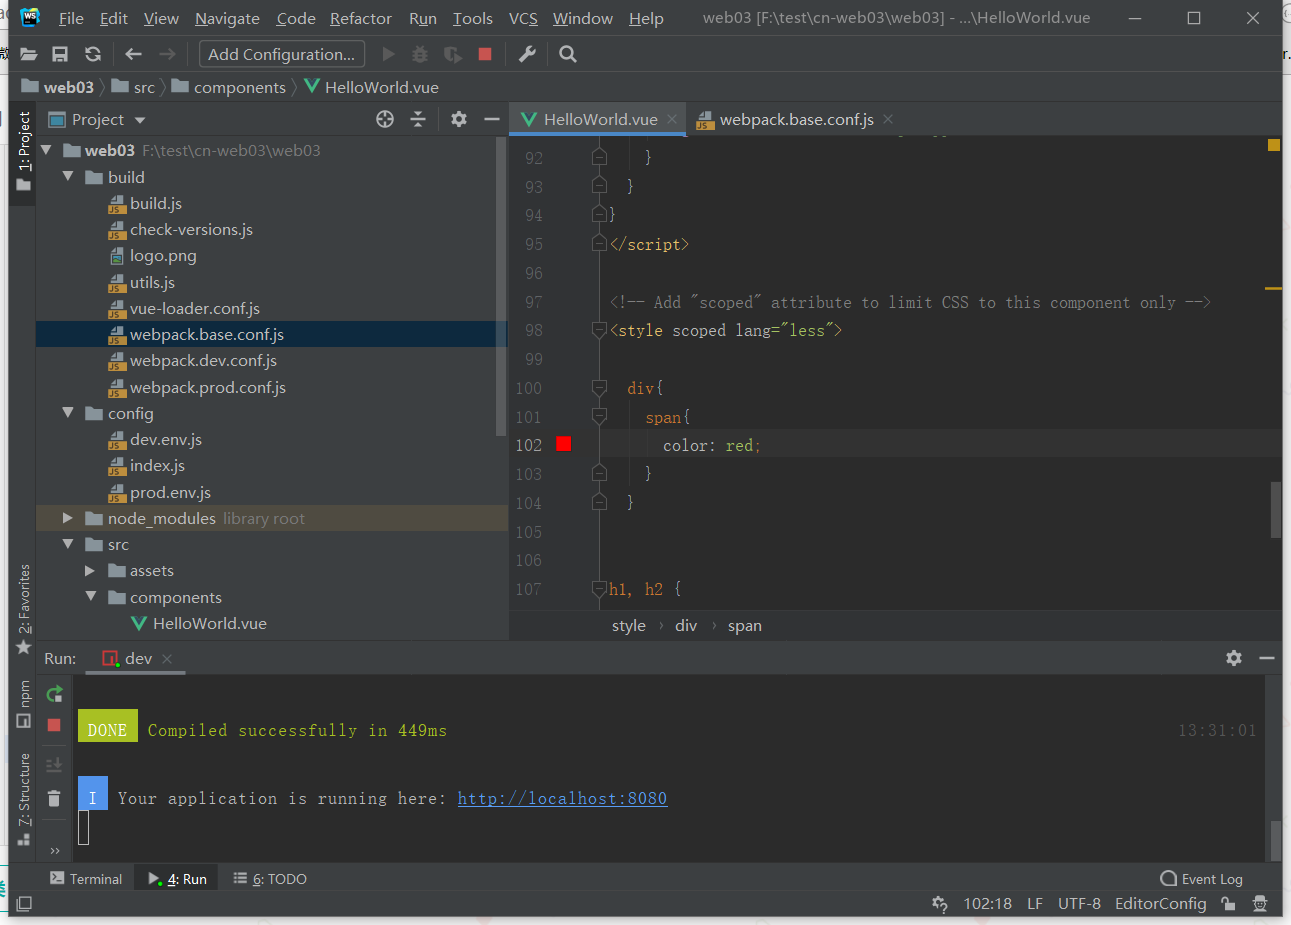
Task: Close the HelloWorld.vue tab
Action: [x=672, y=119]
